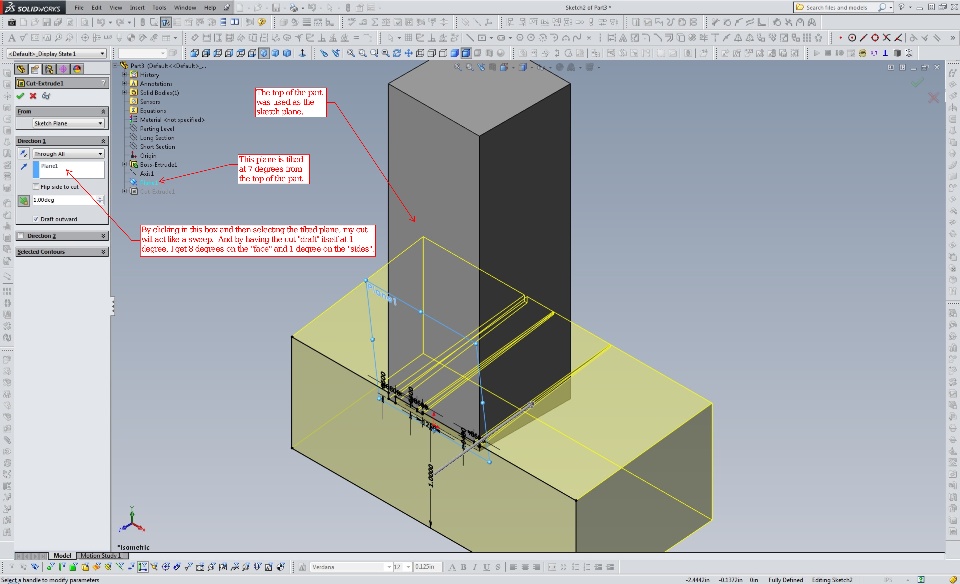
Task: Select Plane1 in the feature tree
Action: [148, 182]
